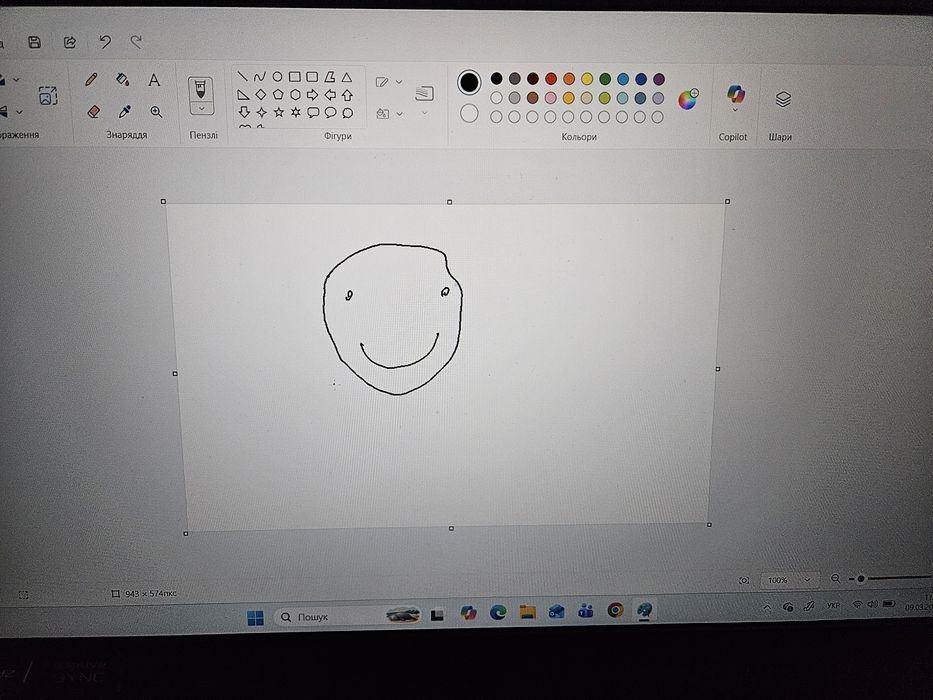The height and width of the screenshot is (700, 933).
Task: Undo the last action
Action: [105, 42]
